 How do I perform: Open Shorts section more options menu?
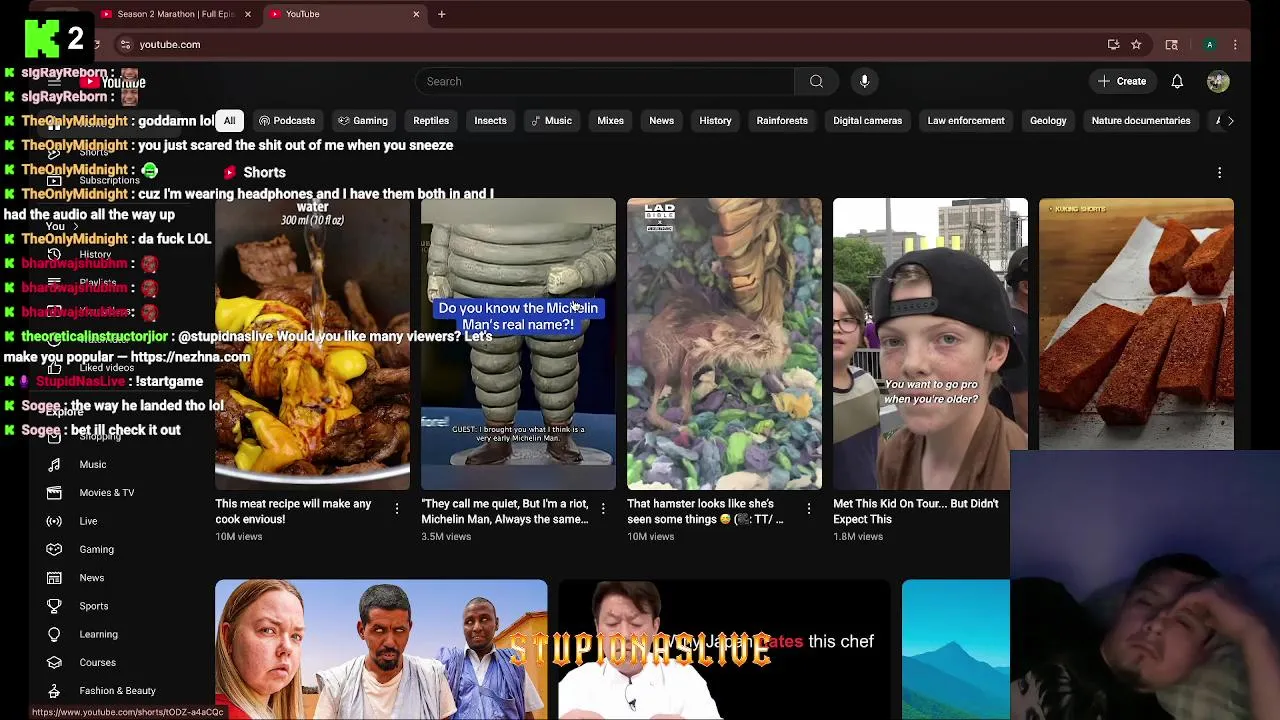click(x=1219, y=172)
